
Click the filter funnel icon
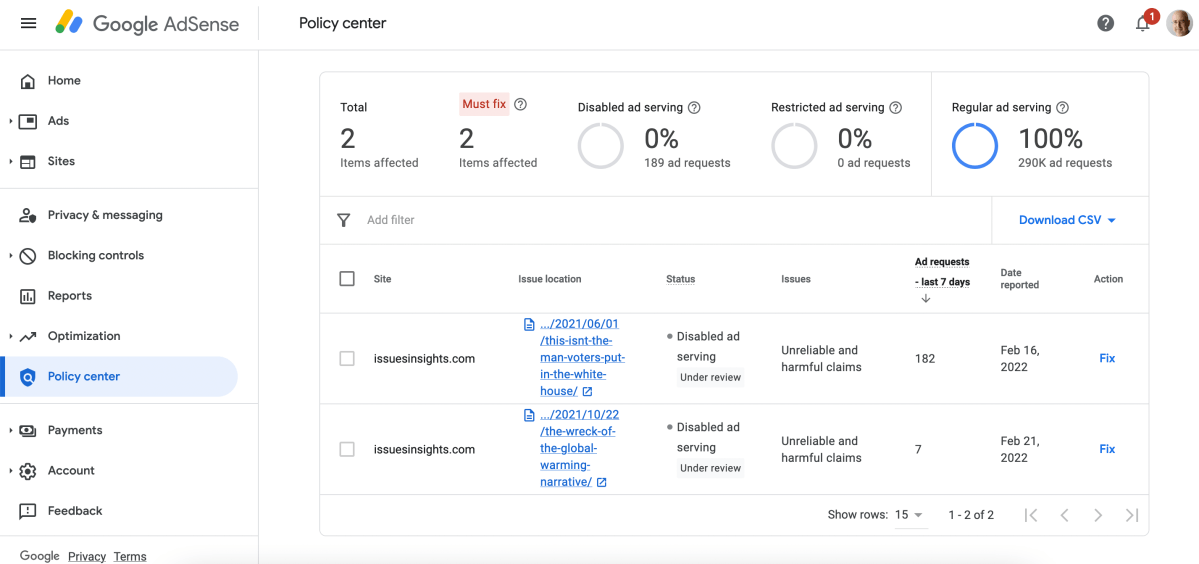coord(344,220)
